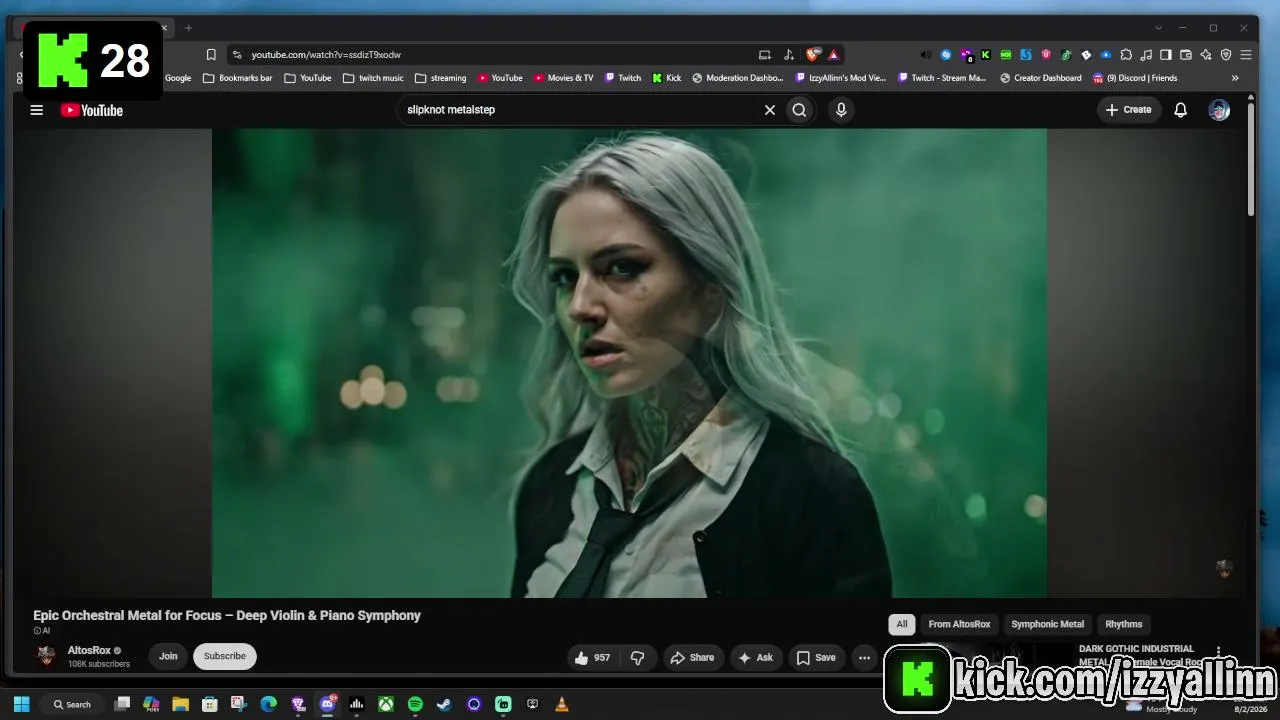The height and width of the screenshot is (720, 1280).
Task: Go to the YouTube home logo
Action: point(92,110)
